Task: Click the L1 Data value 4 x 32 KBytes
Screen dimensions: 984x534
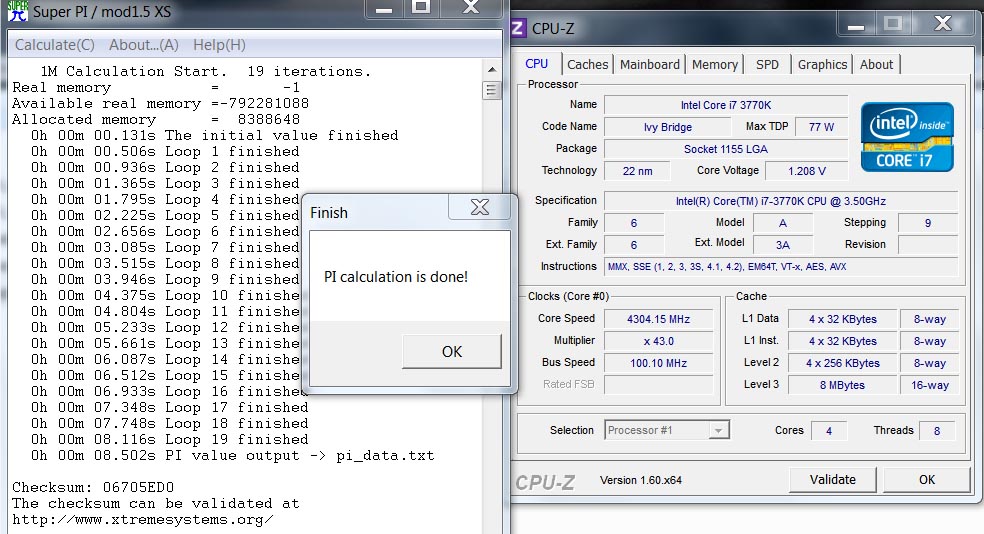Action: (x=842, y=319)
